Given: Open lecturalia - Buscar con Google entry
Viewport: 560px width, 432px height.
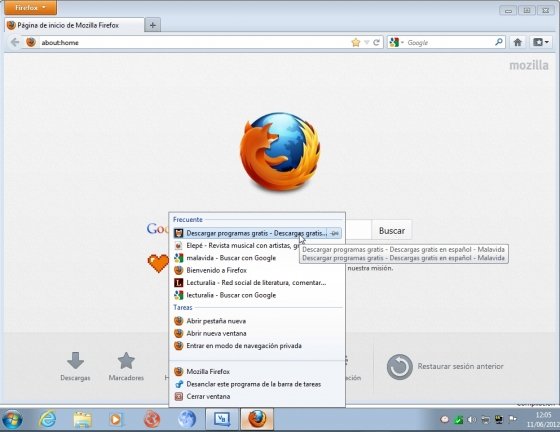Looking at the screenshot, I should point(257,295).
